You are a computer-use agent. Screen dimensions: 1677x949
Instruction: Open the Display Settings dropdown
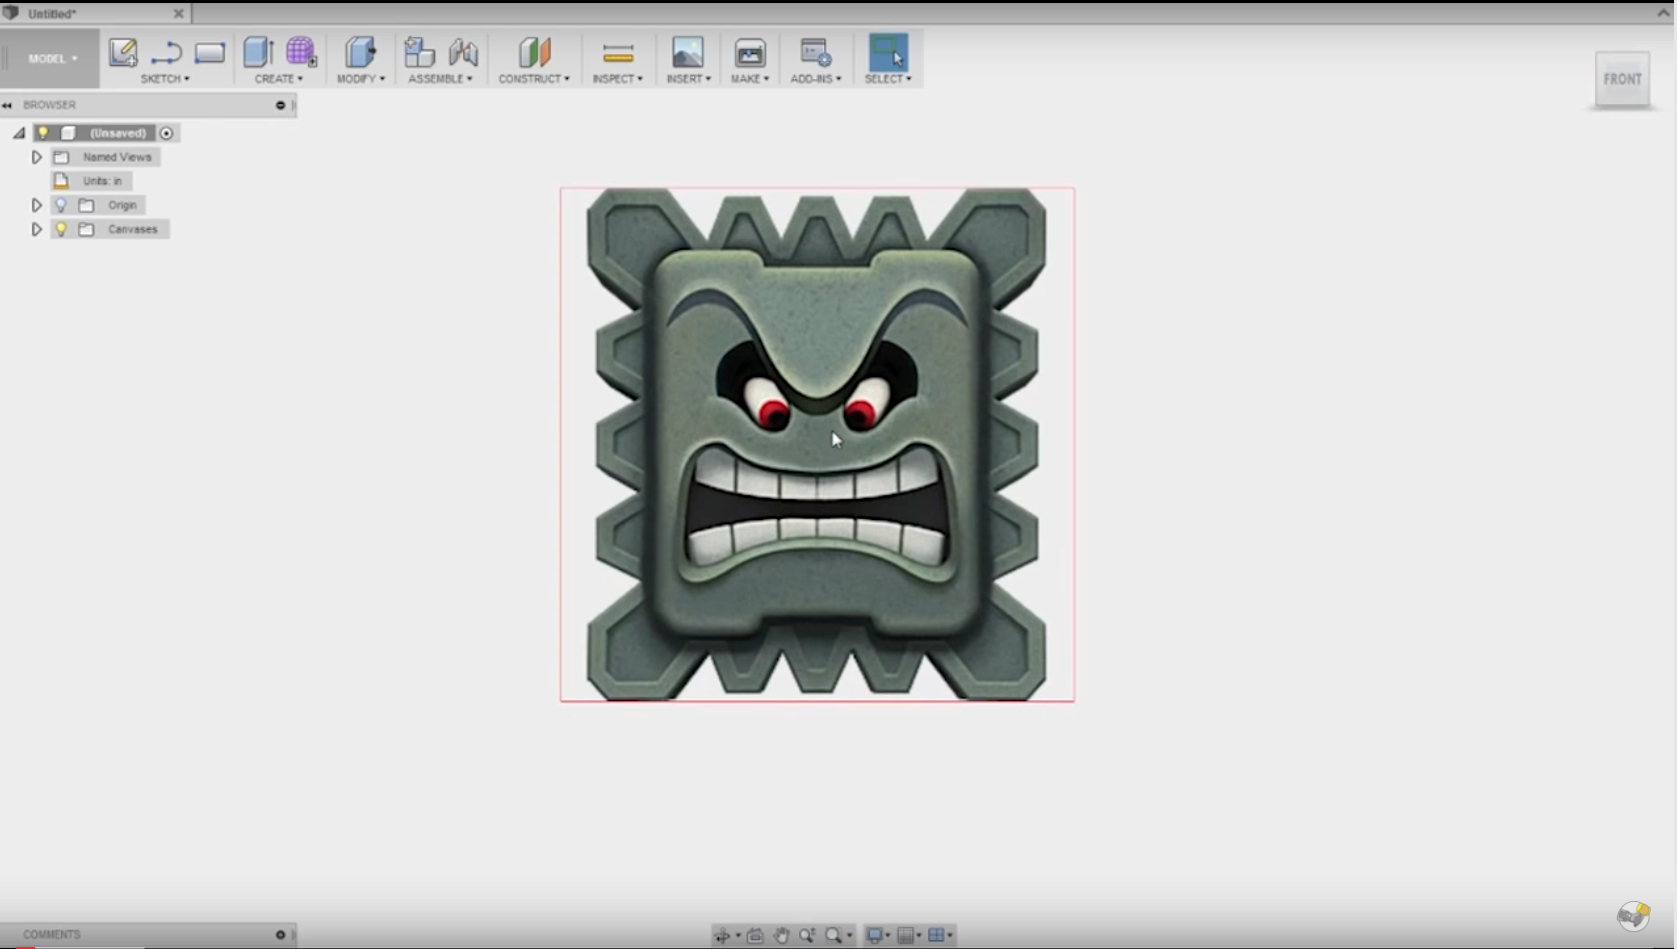tap(875, 935)
